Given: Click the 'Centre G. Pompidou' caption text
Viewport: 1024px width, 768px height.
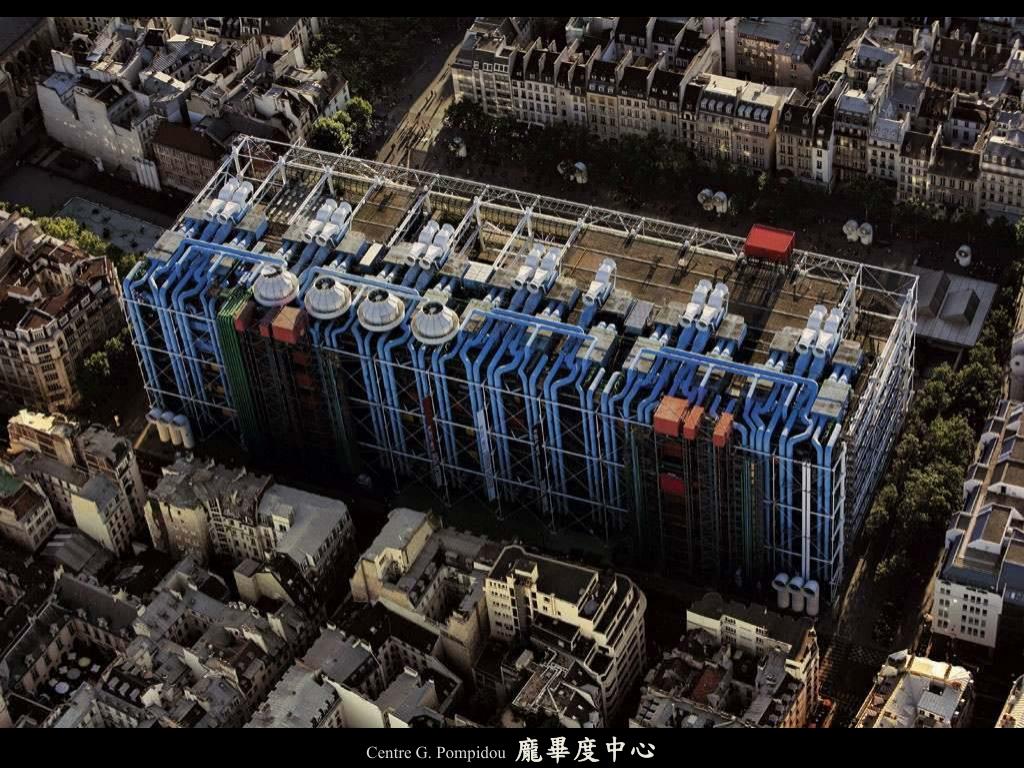Looking at the screenshot, I should pyautogui.click(x=436, y=752).
